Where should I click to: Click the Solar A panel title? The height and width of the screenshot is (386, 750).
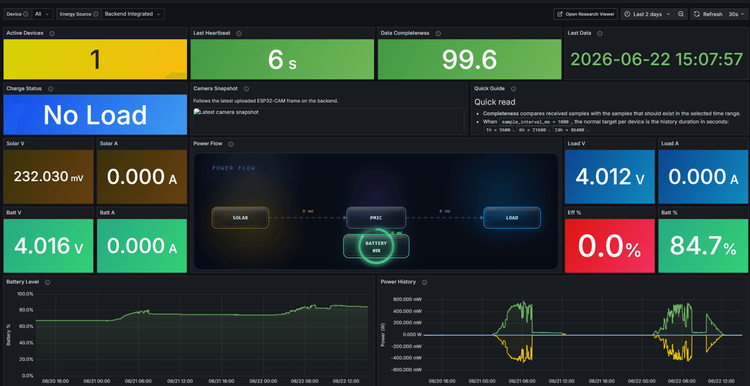point(109,143)
